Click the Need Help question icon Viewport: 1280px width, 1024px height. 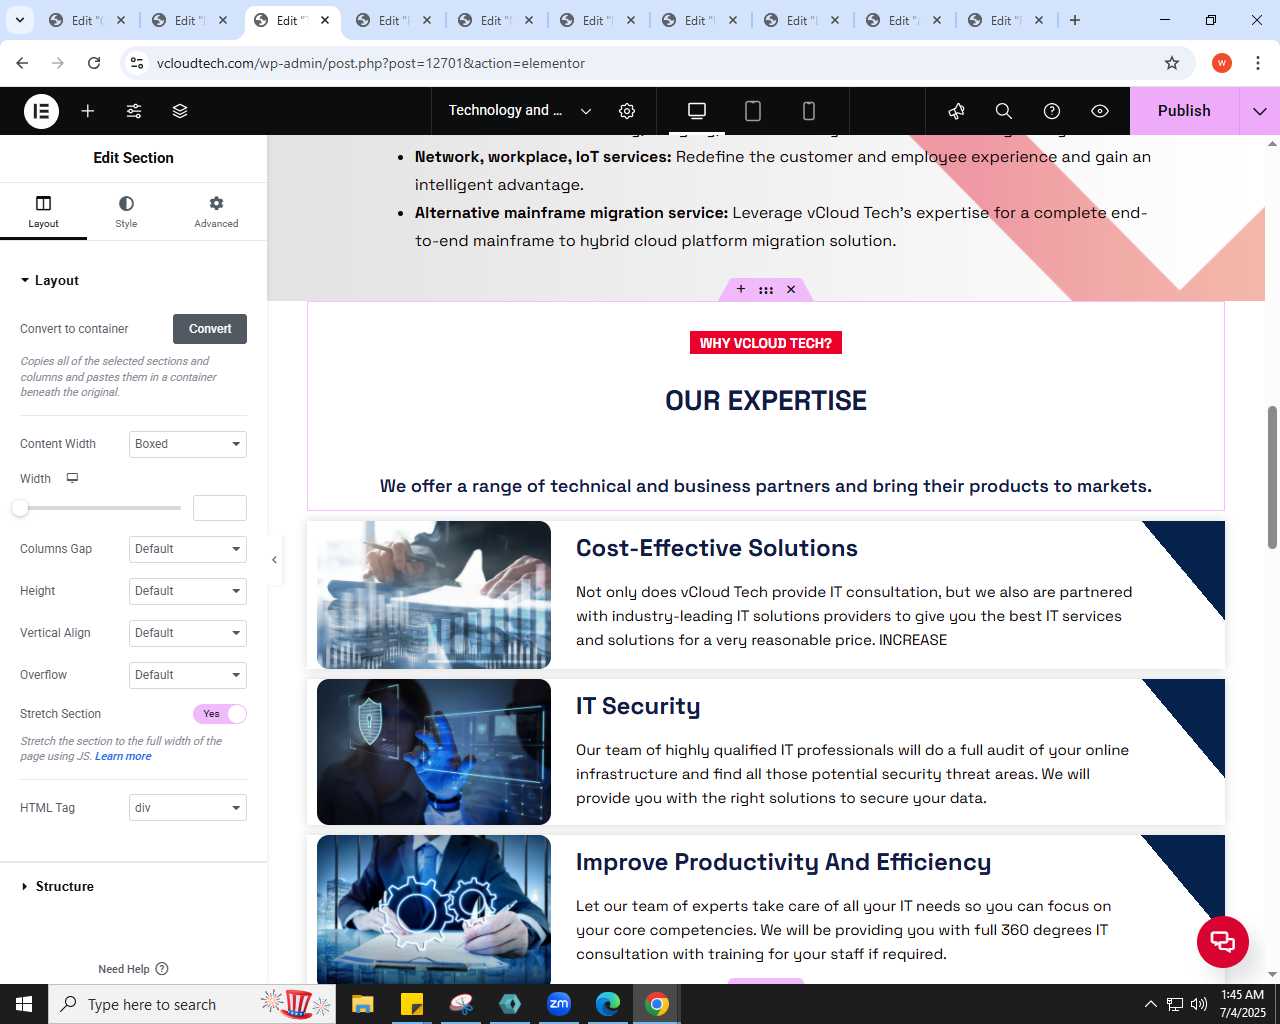[162, 969]
